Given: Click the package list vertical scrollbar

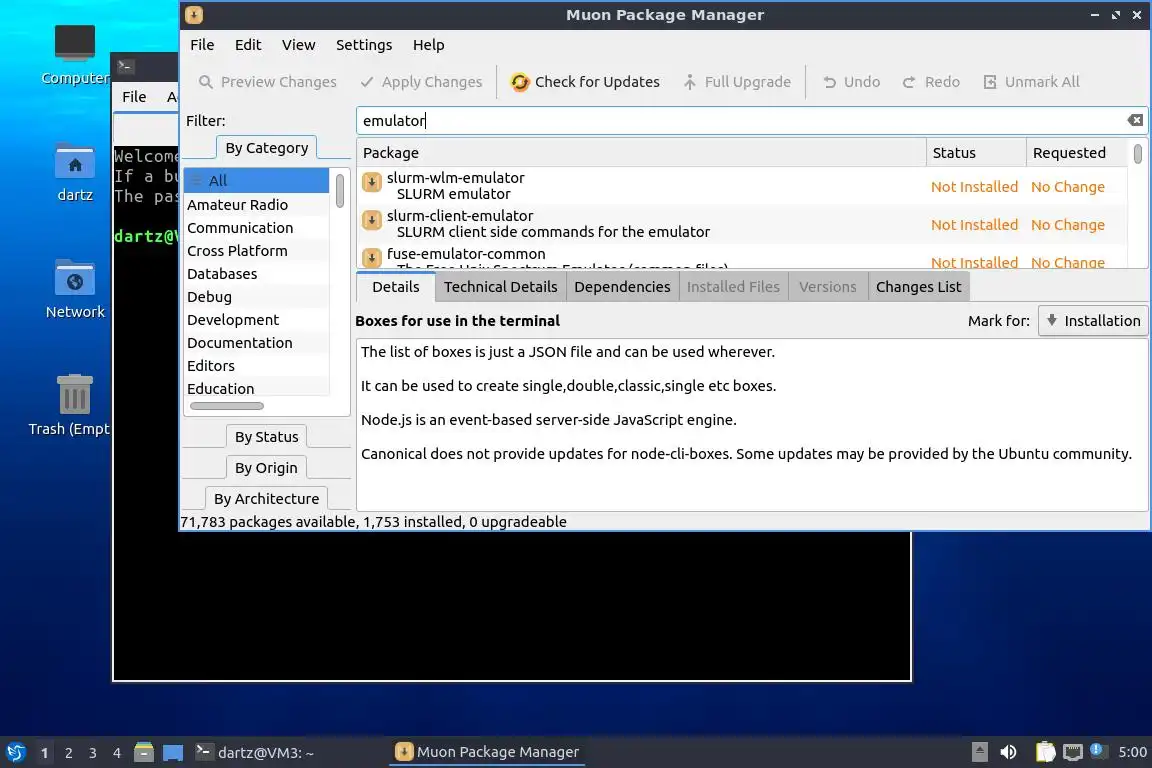Looking at the screenshot, I should click(1137, 154).
